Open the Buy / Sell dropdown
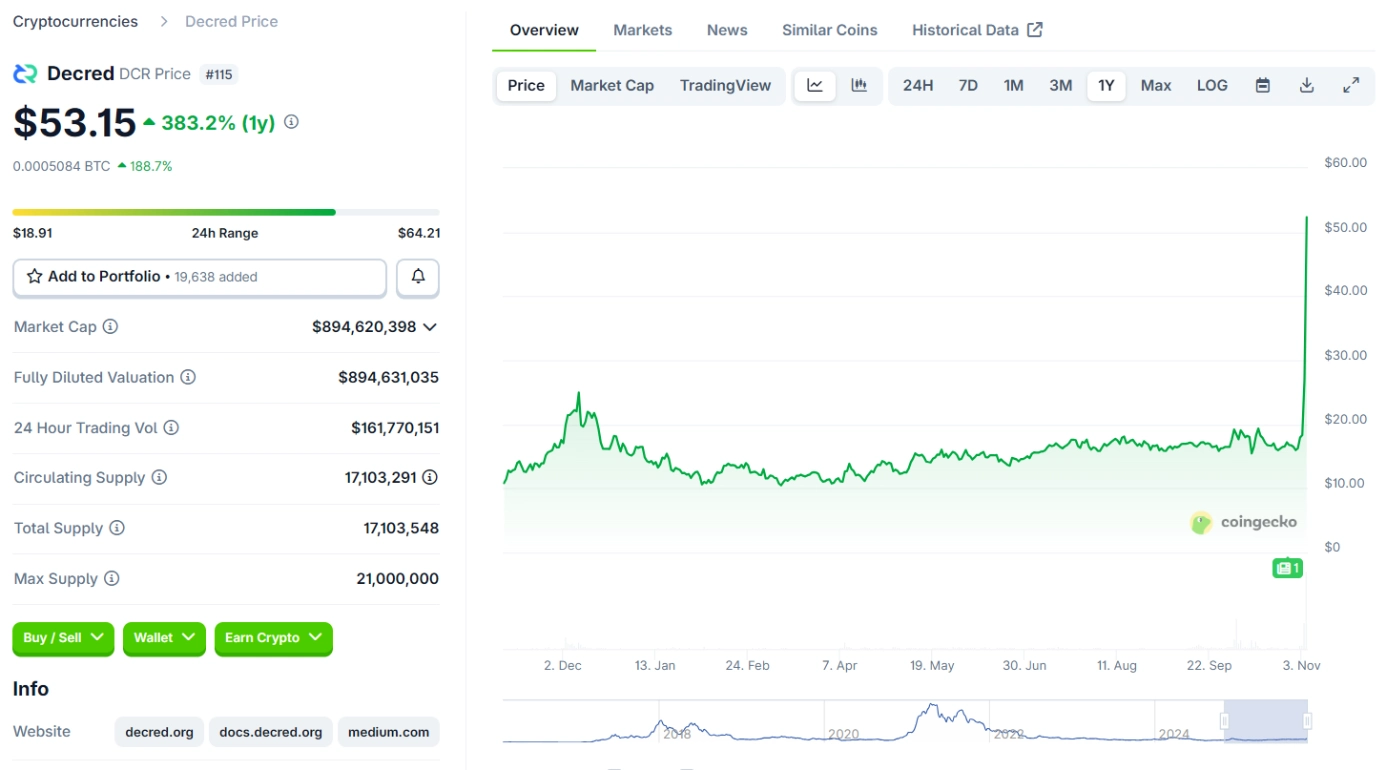 (x=63, y=638)
